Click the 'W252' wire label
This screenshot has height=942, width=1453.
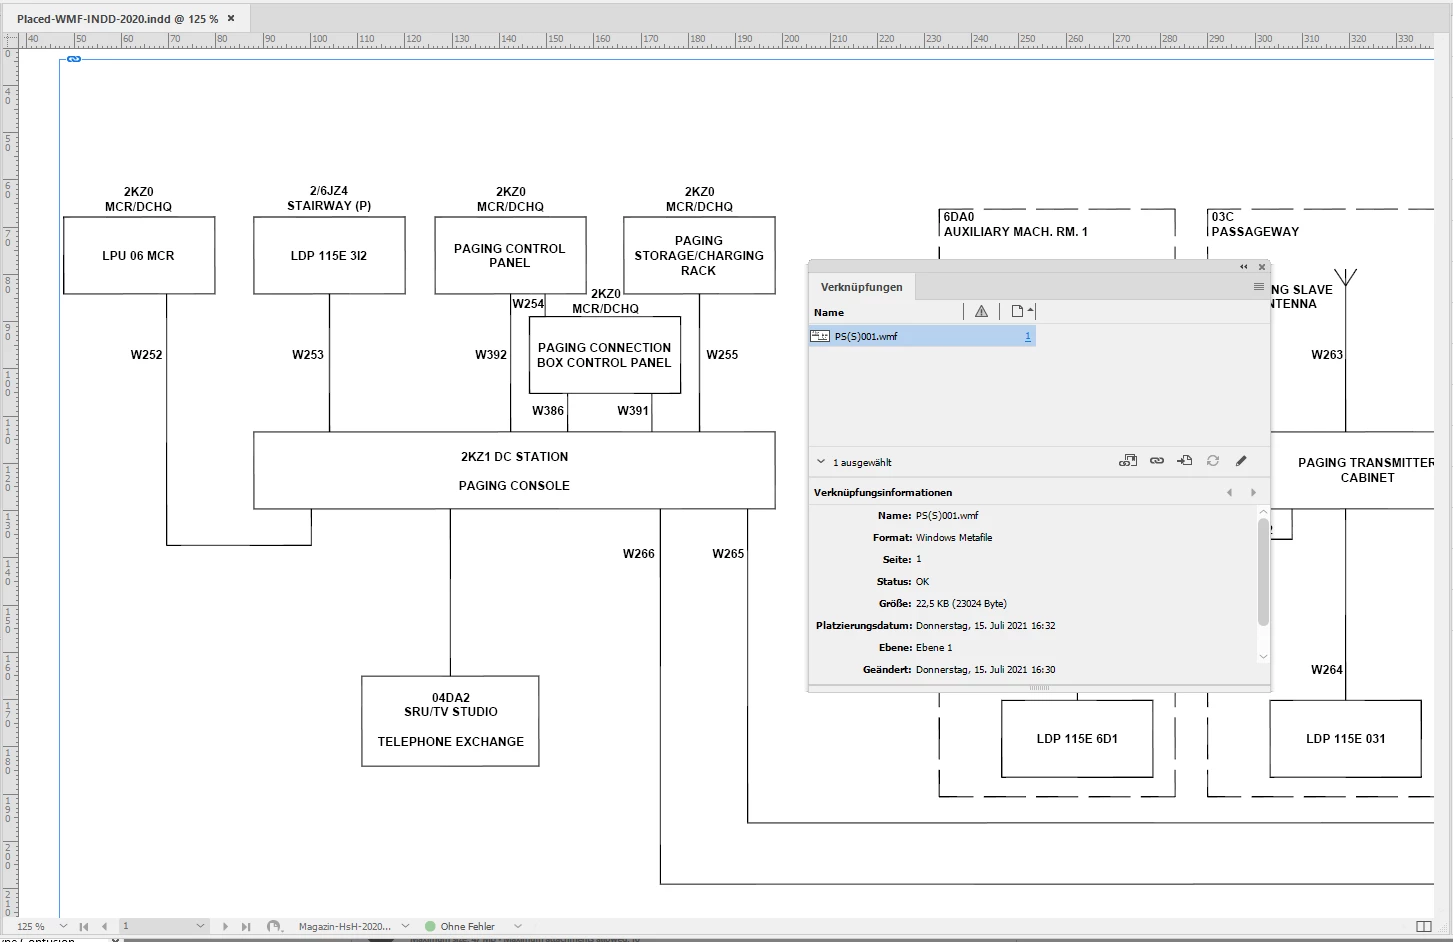146,355
